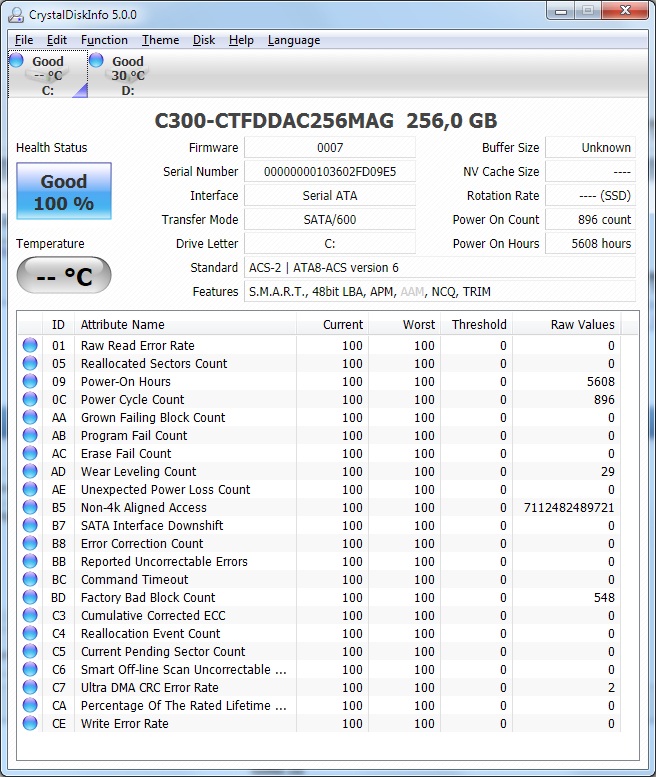Screen dimensions: 656x777
Task: Click status icon for Factory Bad Block Count
Action: pyautogui.click(x=30, y=597)
